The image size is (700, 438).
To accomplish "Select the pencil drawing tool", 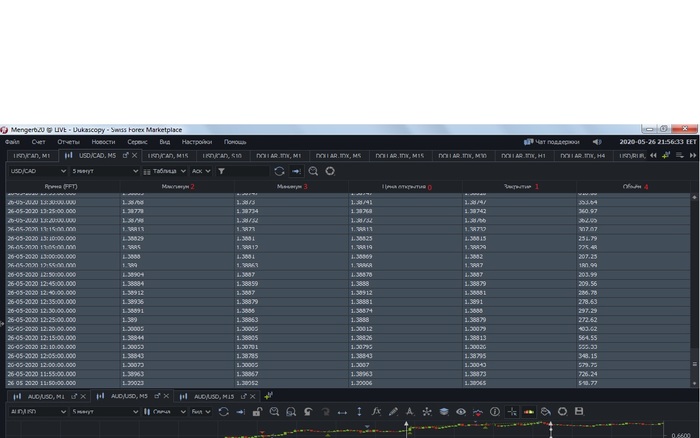I will point(393,412).
